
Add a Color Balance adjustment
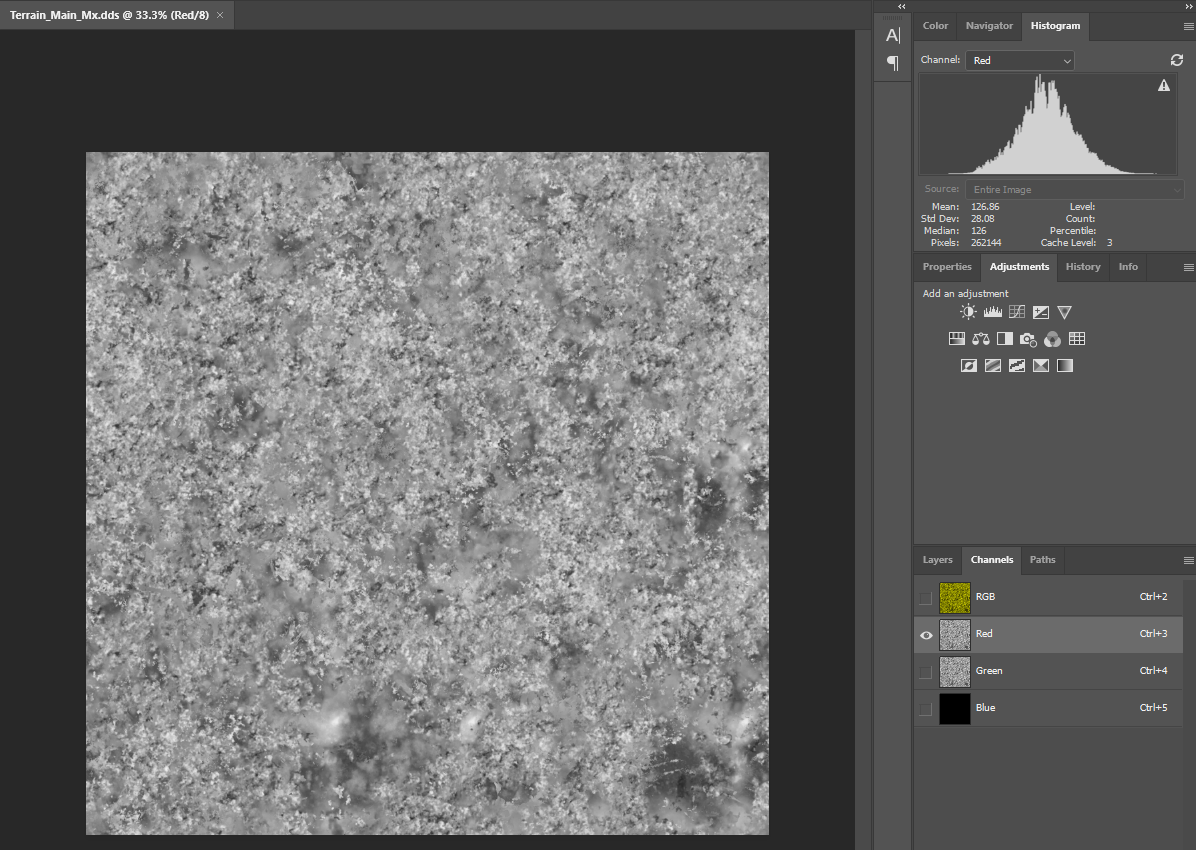pos(981,339)
